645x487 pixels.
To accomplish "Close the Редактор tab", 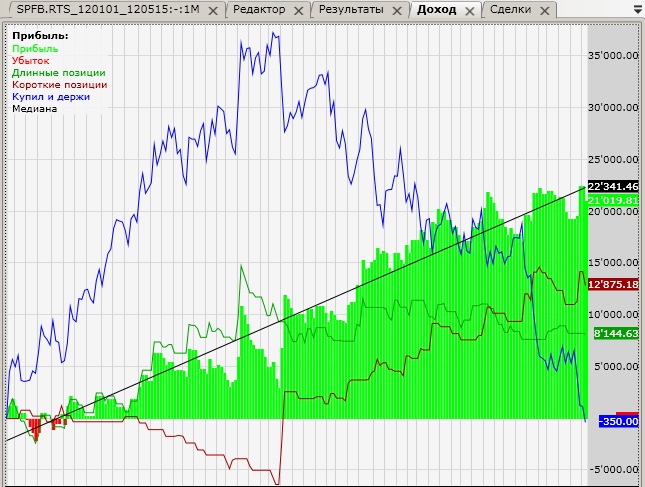I will pos(299,11).
